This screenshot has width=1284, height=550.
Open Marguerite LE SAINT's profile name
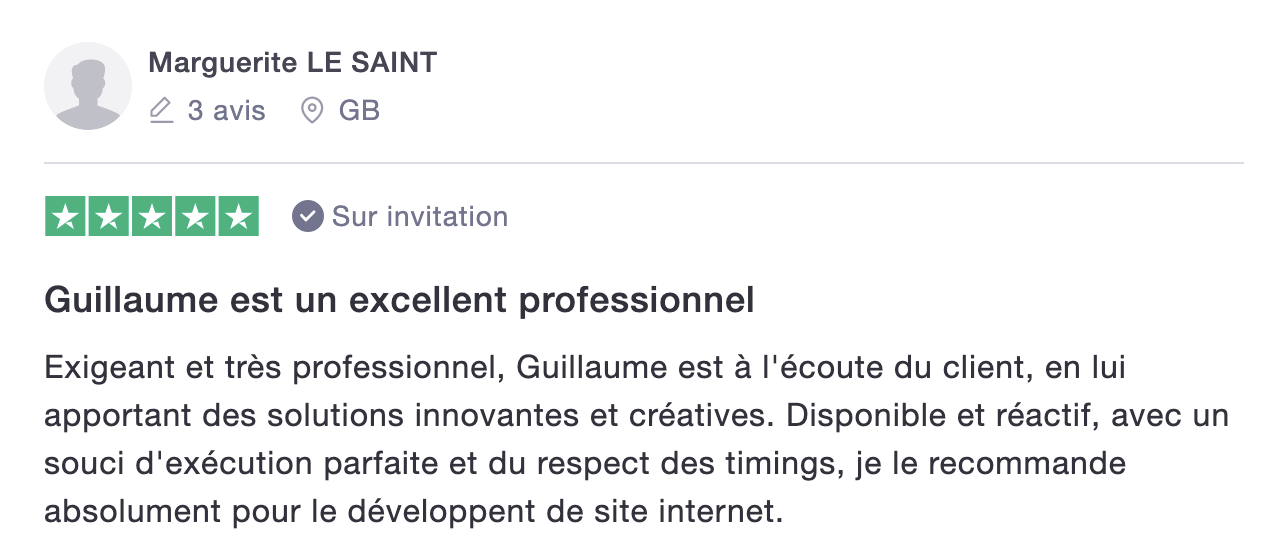tap(293, 63)
